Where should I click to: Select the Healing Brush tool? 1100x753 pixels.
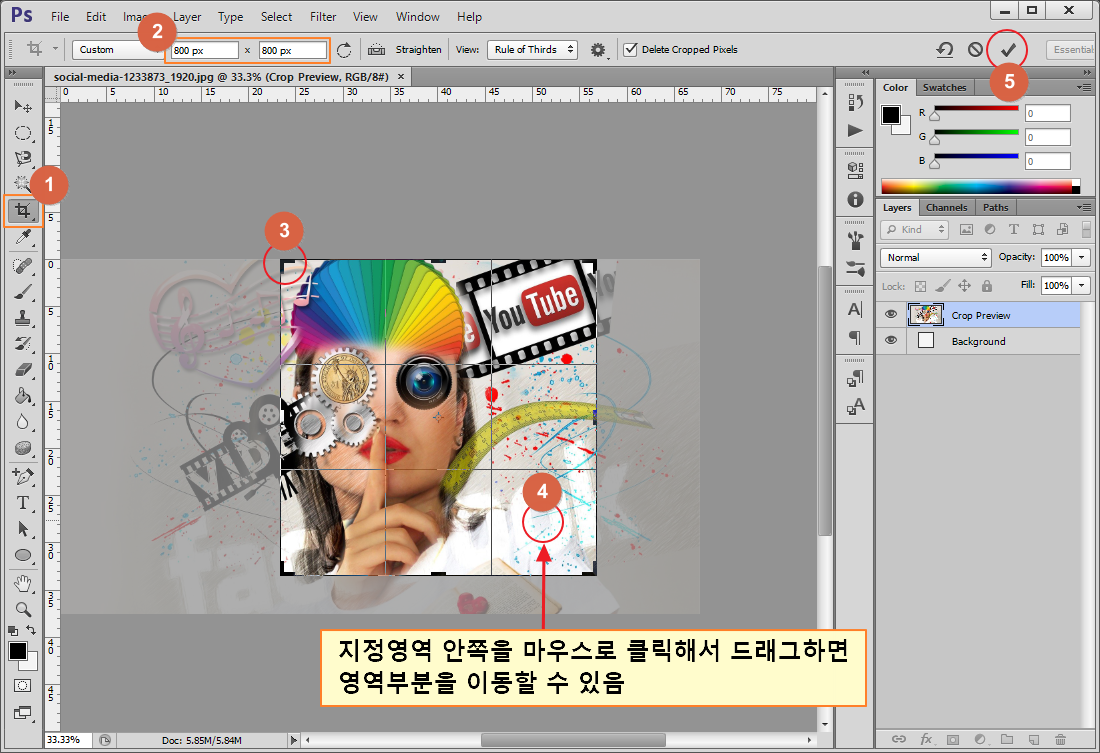coord(23,266)
